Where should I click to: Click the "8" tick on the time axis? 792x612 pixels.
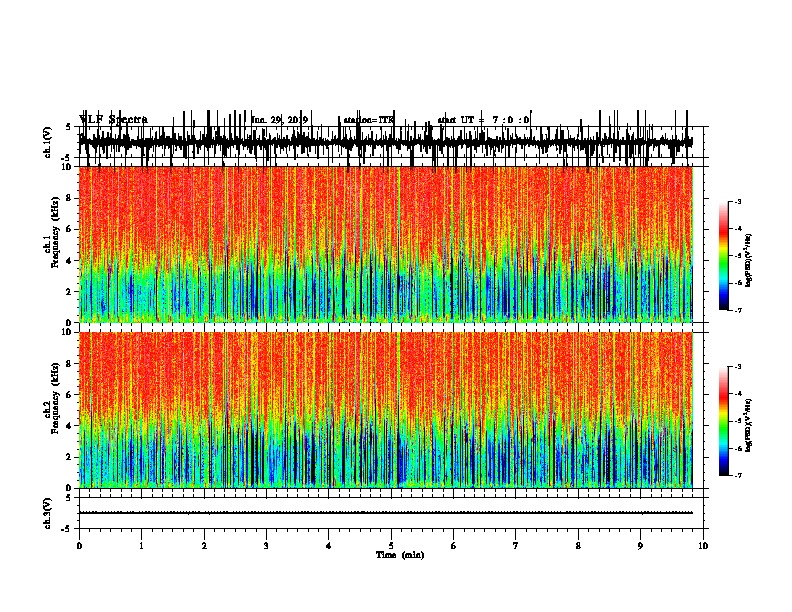tap(578, 546)
